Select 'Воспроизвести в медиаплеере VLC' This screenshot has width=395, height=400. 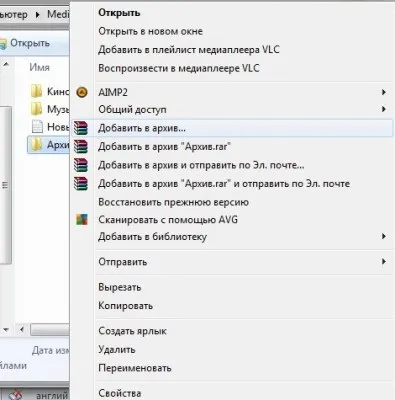click(179, 68)
